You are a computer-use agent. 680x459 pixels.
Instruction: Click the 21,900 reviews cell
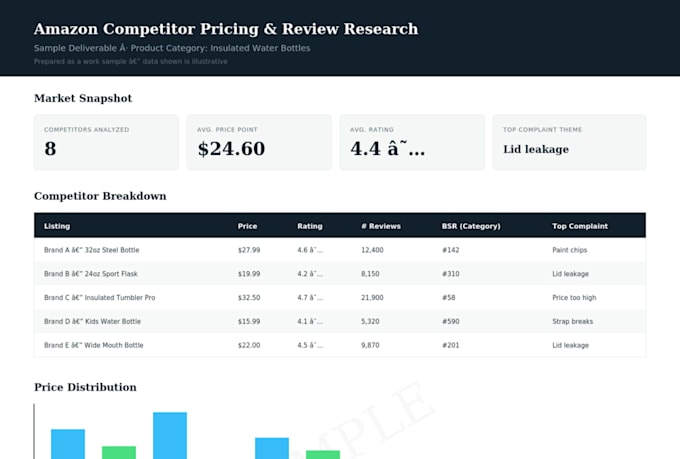point(372,298)
